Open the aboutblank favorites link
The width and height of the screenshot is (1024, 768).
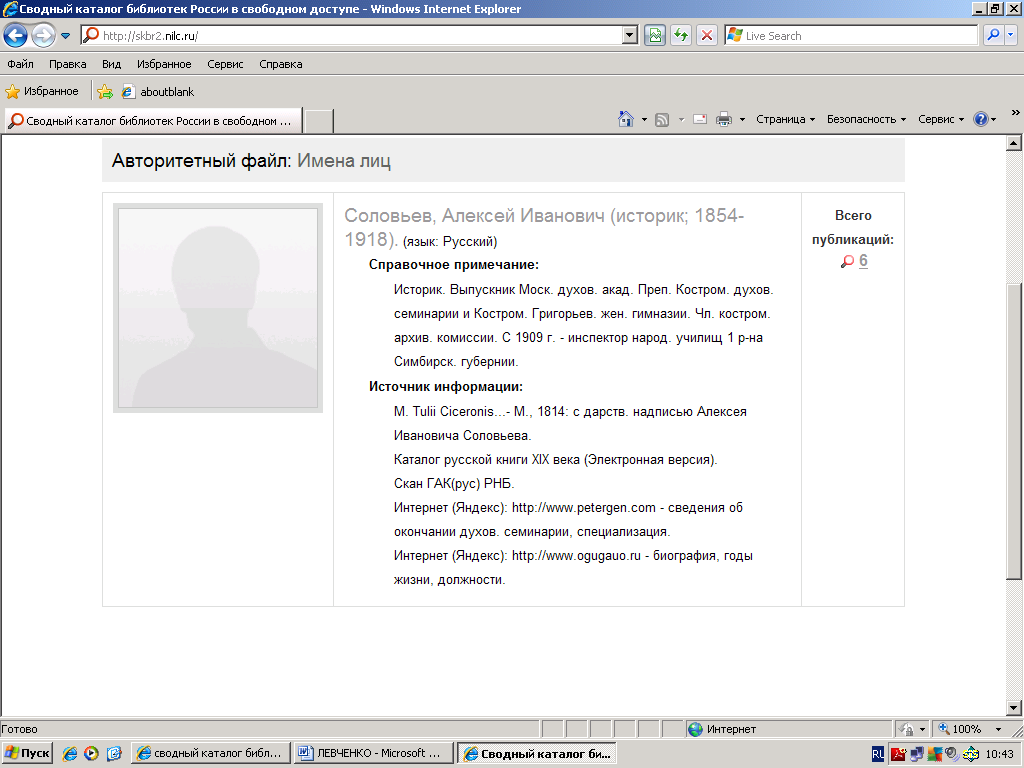pyautogui.click(x=158, y=91)
